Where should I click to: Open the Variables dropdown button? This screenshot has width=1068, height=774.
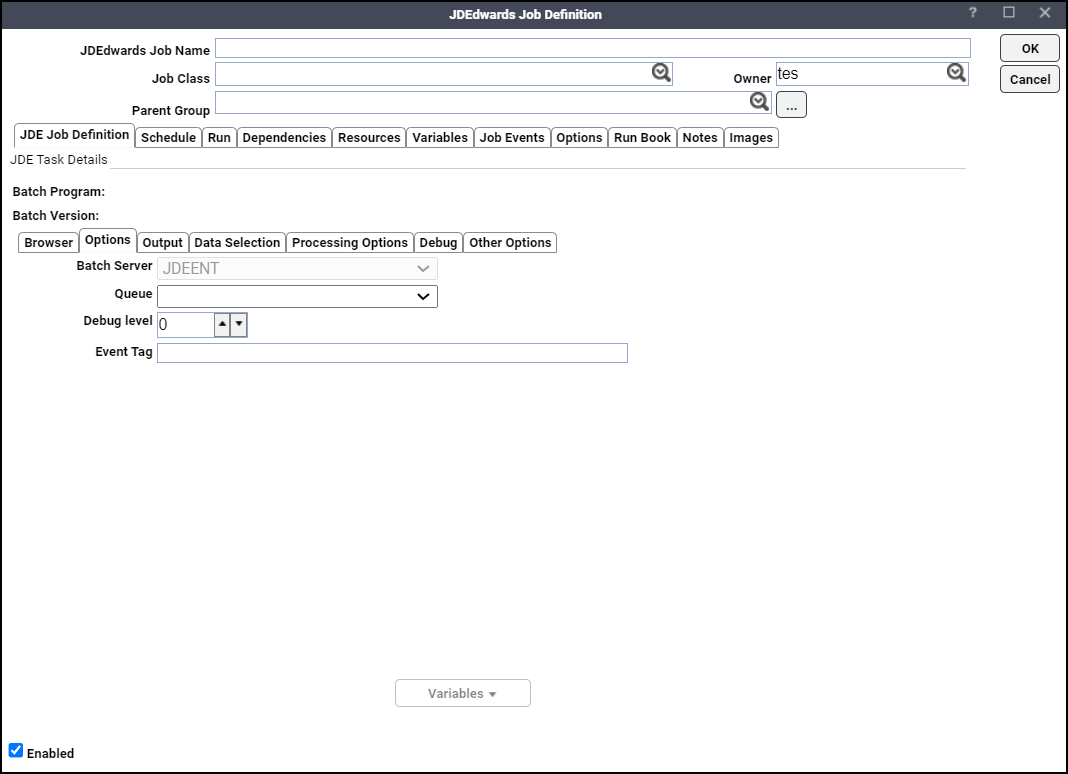(462, 693)
